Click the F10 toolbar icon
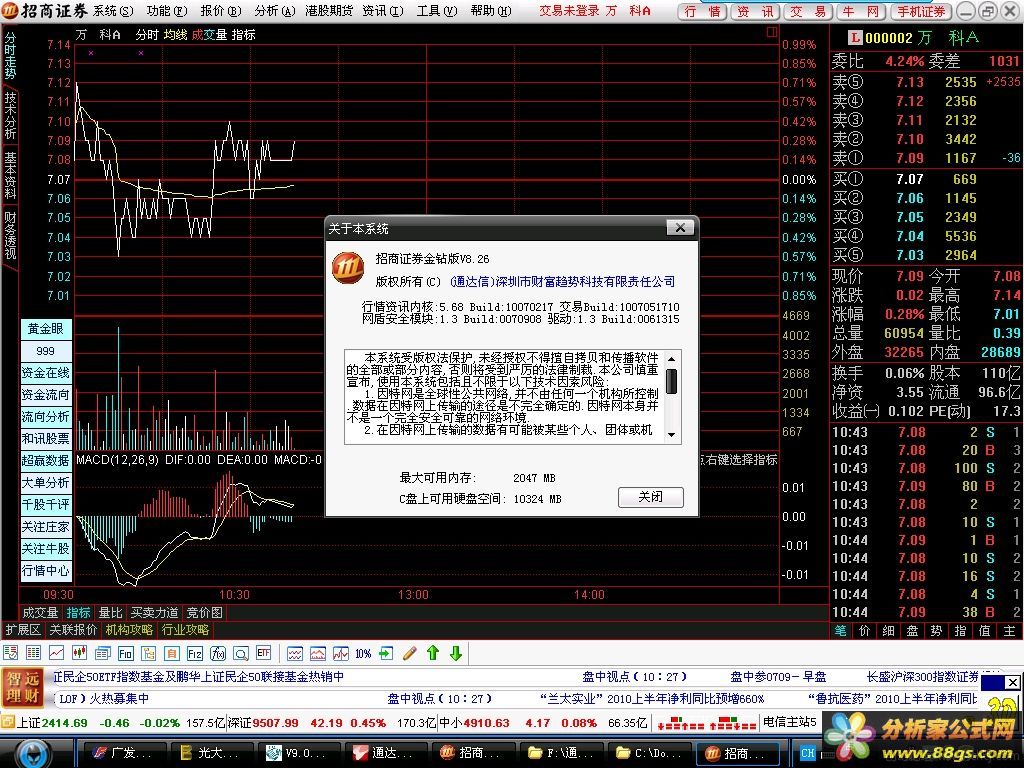Image resolution: width=1024 pixels, height=768 pixels. [x=125, y=652]
